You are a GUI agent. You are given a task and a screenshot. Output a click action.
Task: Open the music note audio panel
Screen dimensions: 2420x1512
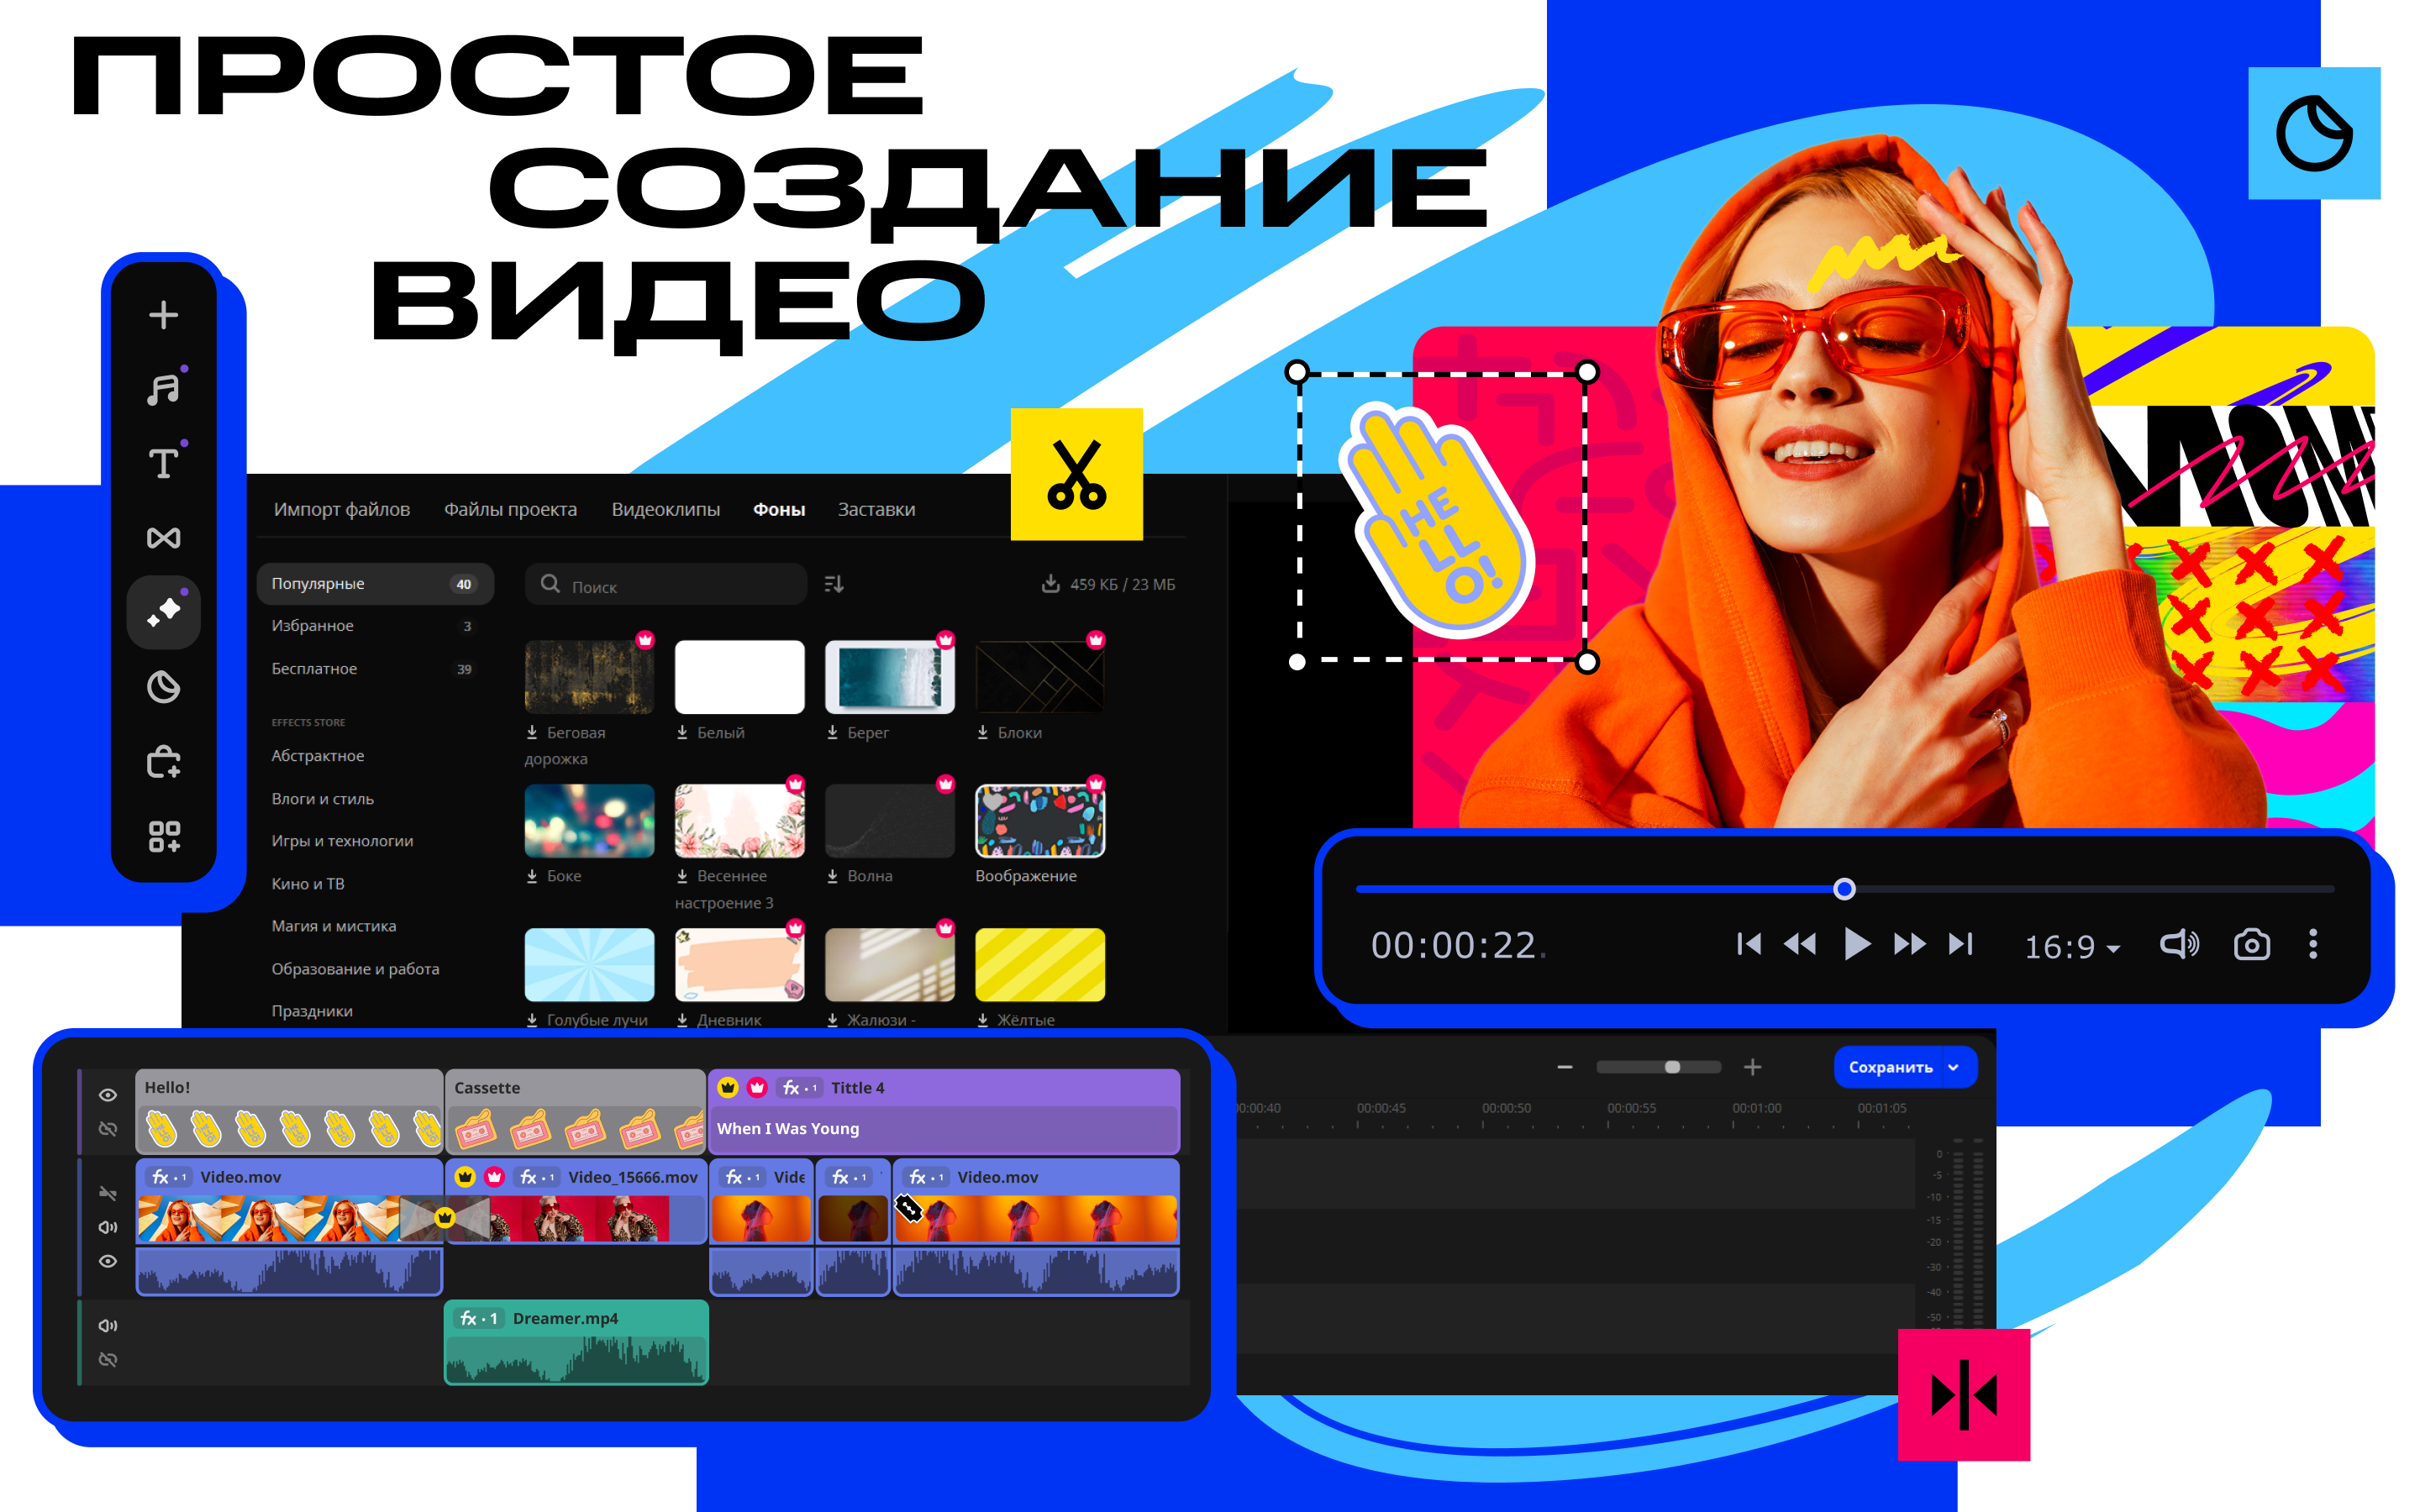coord(163,389)
